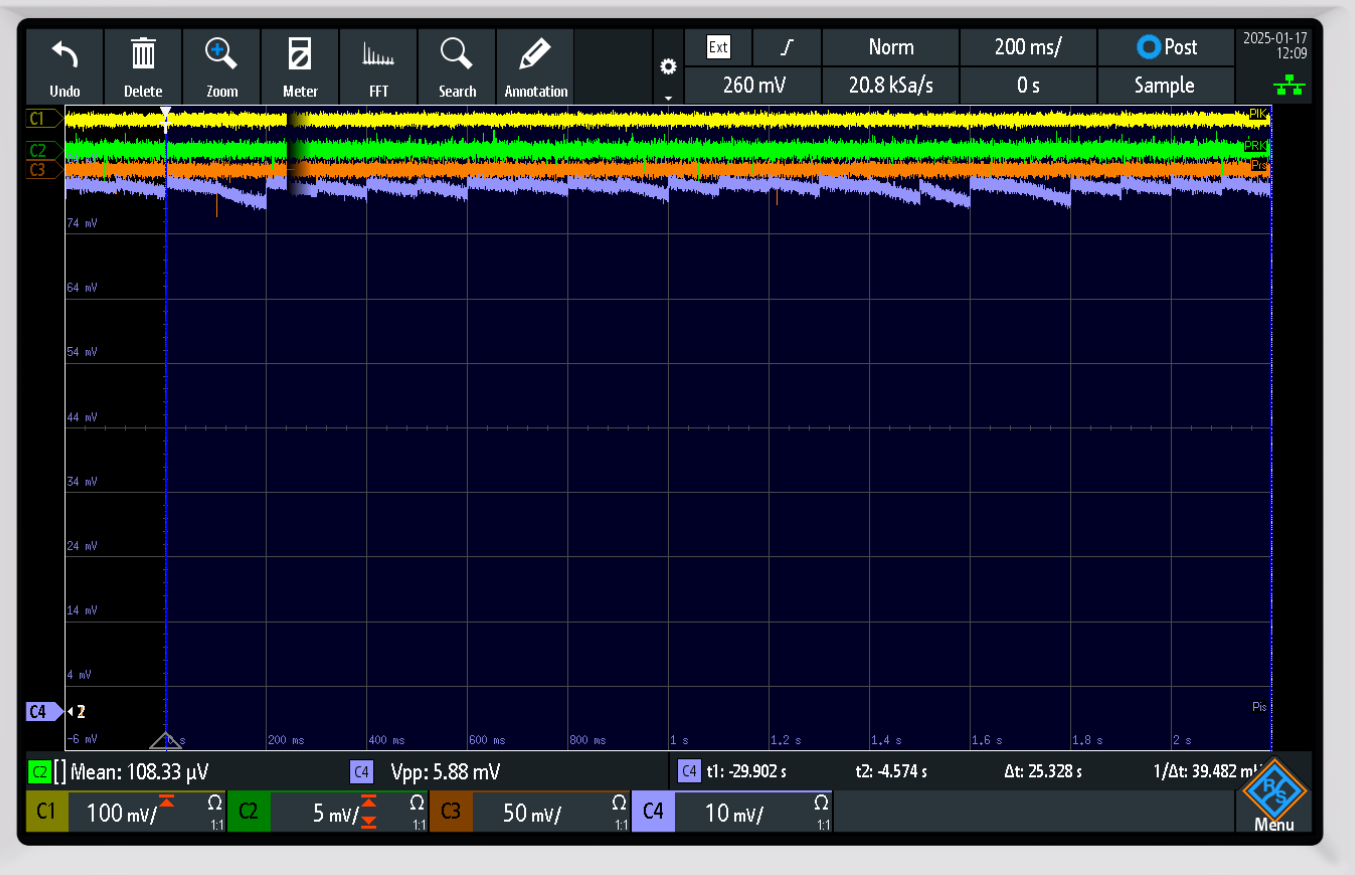1355x875 pixels.
Task: Click the 200 ms/ time scale button
Action: (1027, 47)
